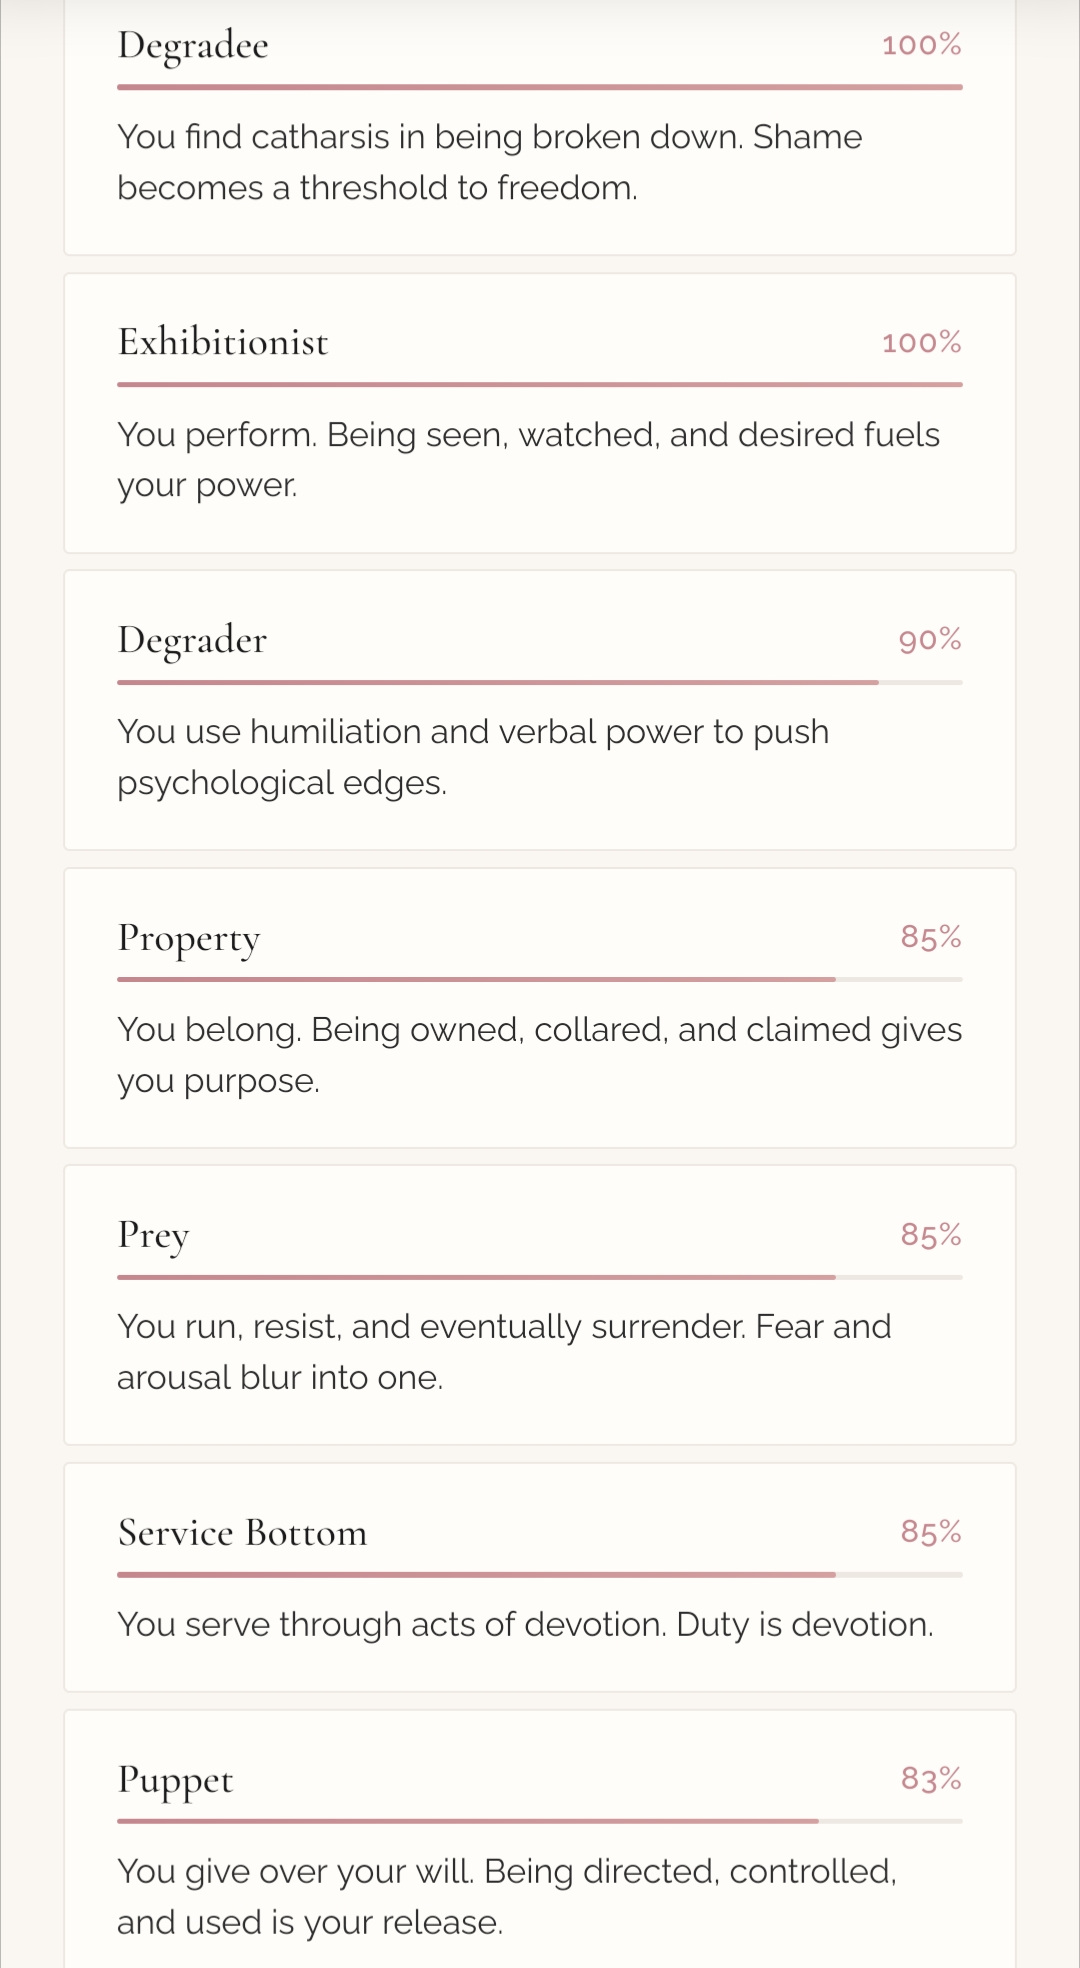Open the Puppet result heading
1080x1968 pixels.
175,1780
